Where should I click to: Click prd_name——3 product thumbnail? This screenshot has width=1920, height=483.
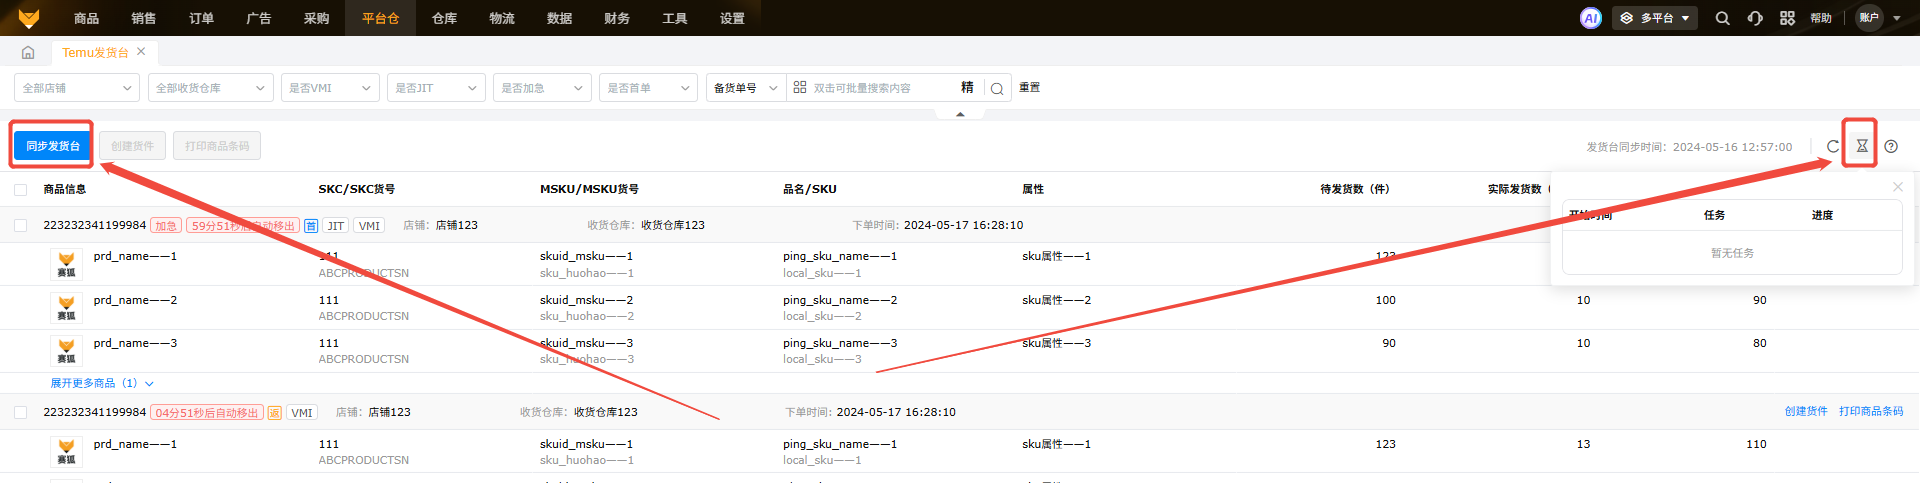pos(66,350)
